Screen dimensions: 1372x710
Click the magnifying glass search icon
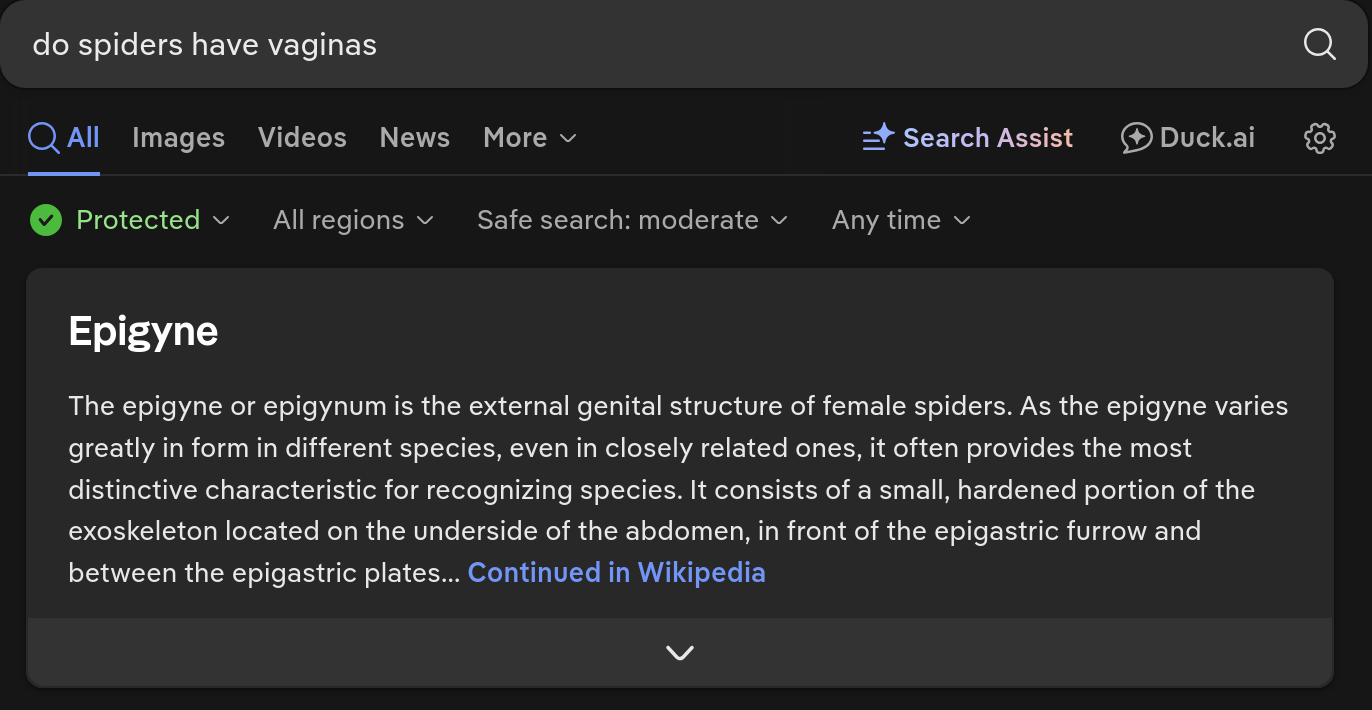coord(1320,44)
